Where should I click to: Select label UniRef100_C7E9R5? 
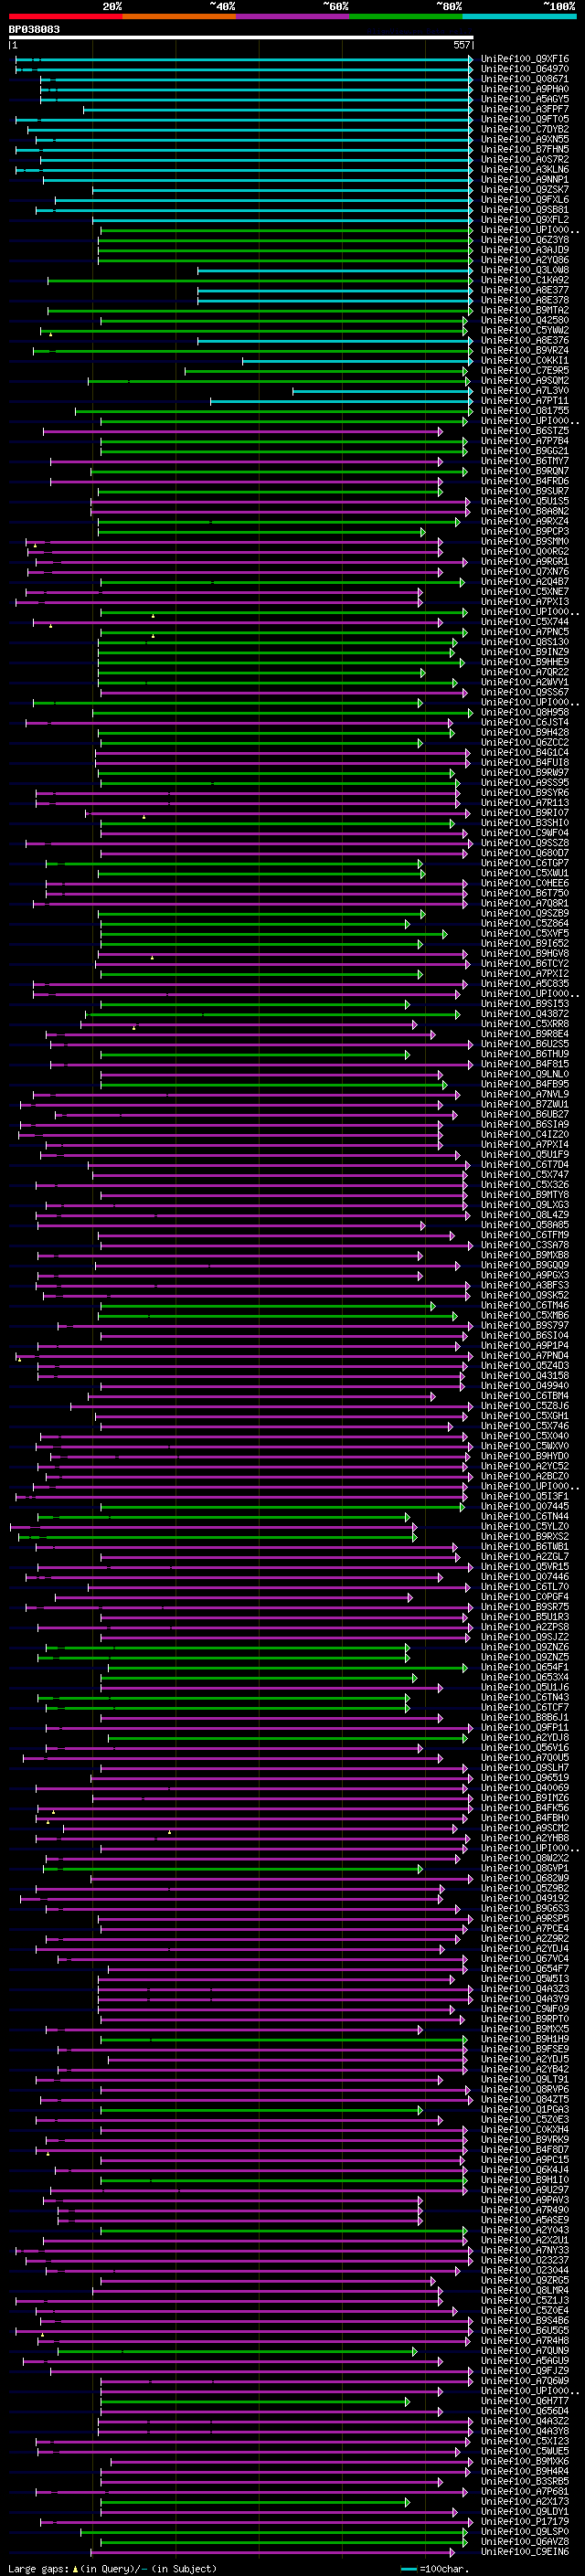point(525,370)
